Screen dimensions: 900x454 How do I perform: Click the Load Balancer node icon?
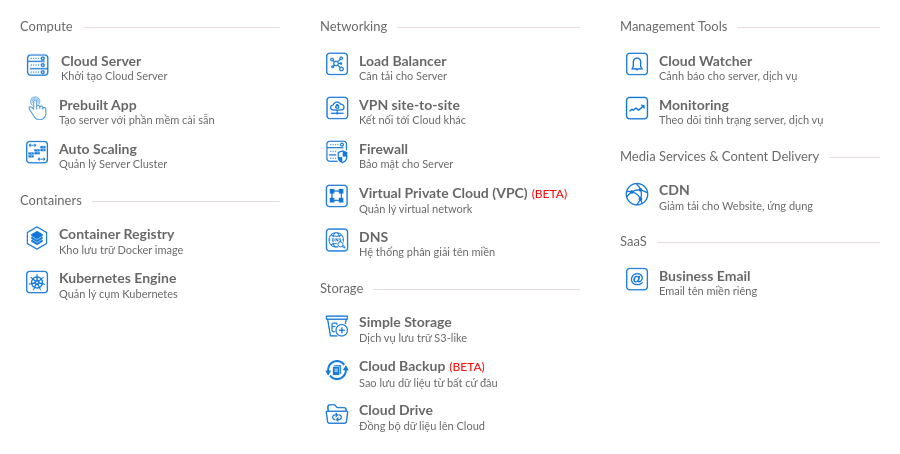pos(337,64)
